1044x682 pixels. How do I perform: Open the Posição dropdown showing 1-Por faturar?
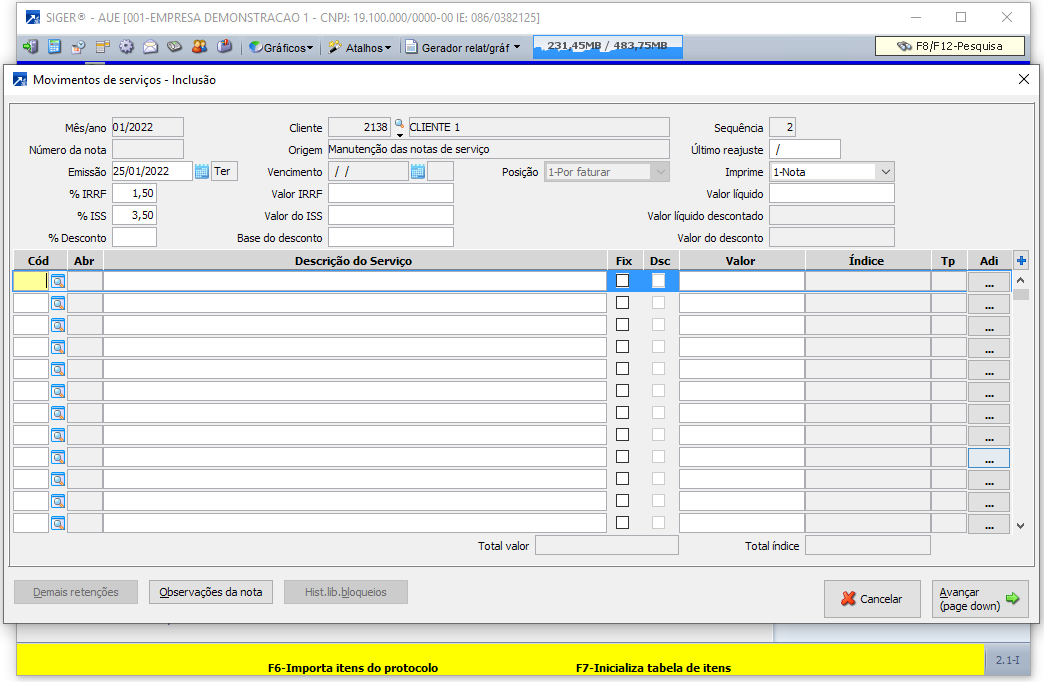click(607, 172)
